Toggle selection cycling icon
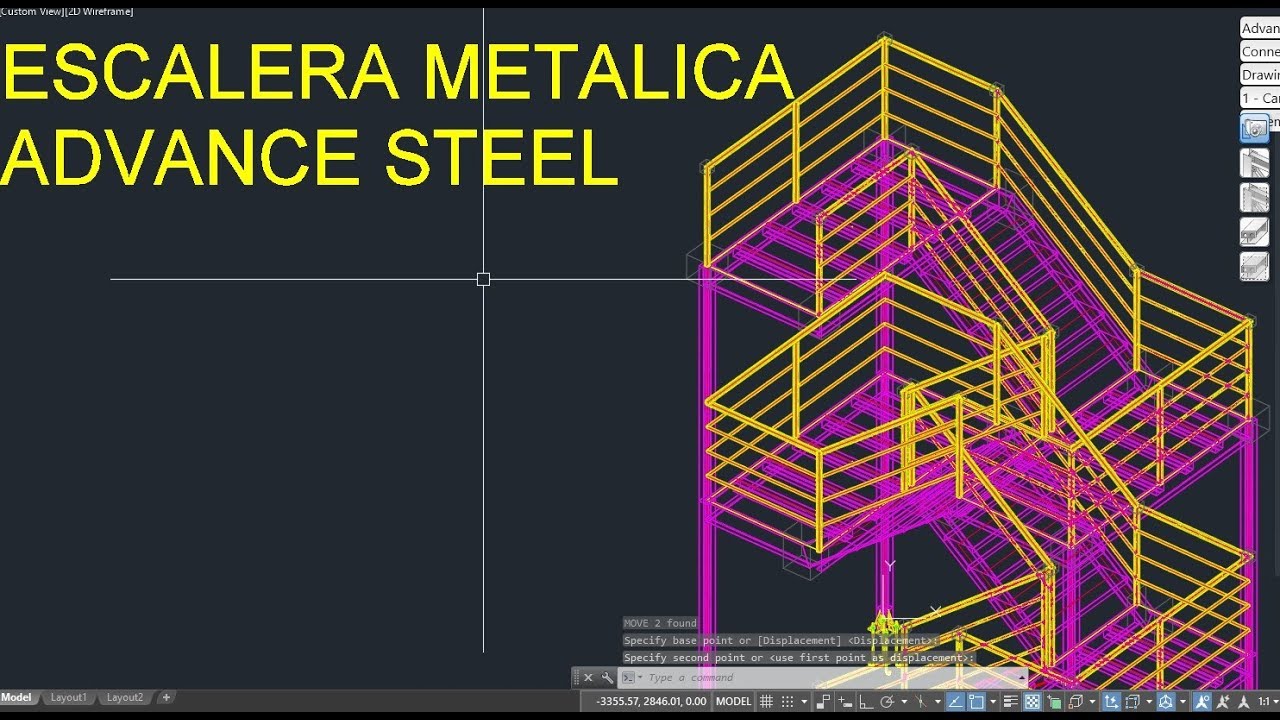 click(1055, 701)
